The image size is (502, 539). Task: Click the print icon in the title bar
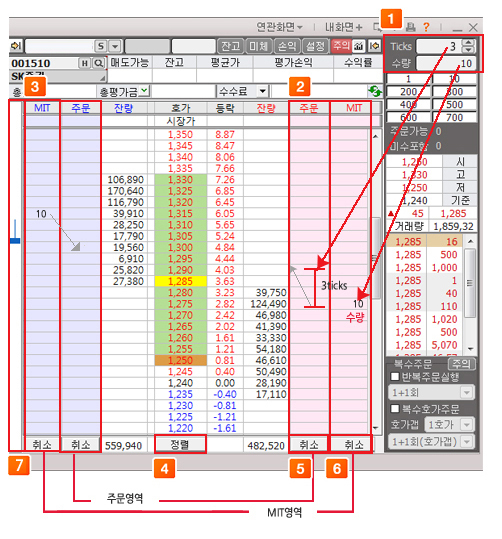[x=411, y=27]
